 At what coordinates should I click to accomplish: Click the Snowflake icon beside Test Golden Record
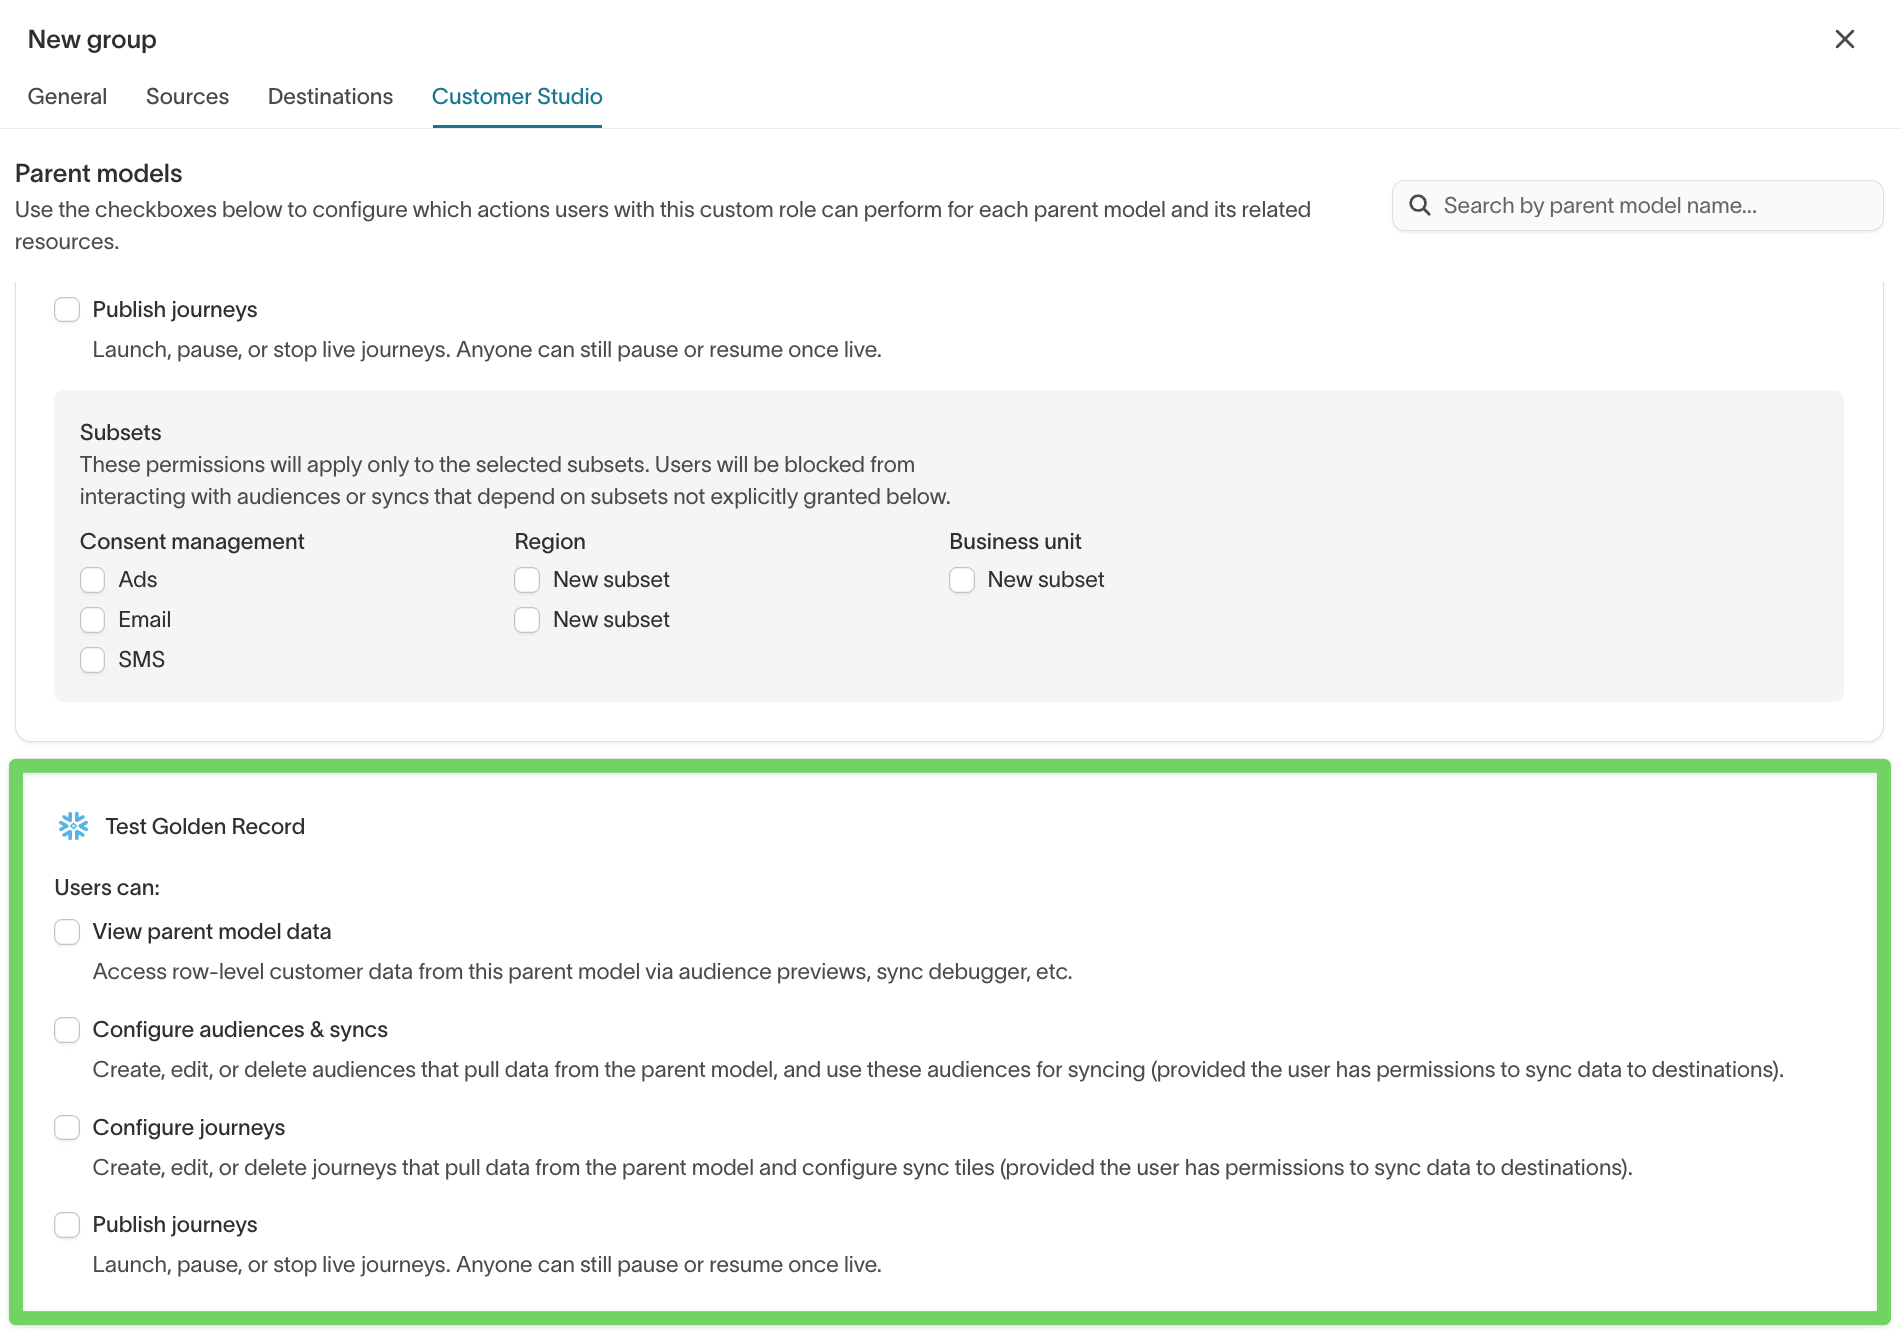(71, 826)
